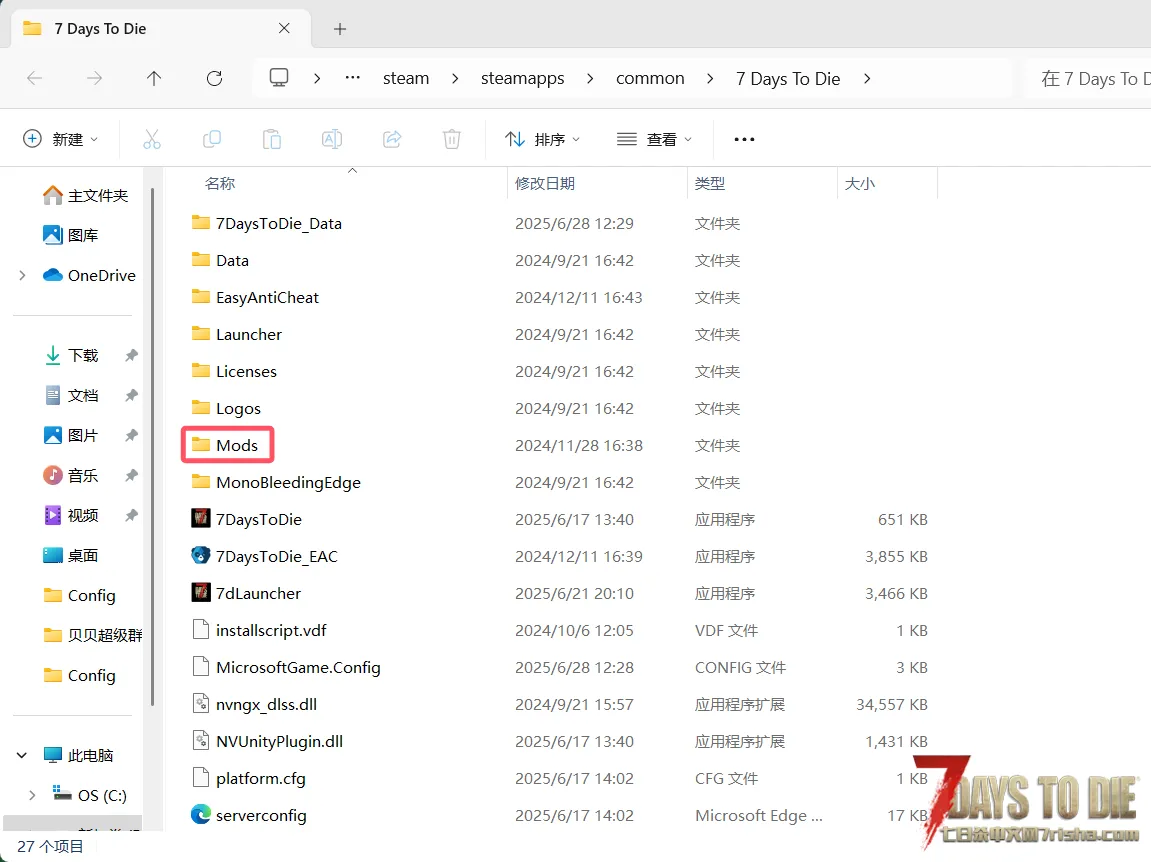Screen dimensions: 1151x862
Task: Open 文档 in quick access
Action: 71,395
